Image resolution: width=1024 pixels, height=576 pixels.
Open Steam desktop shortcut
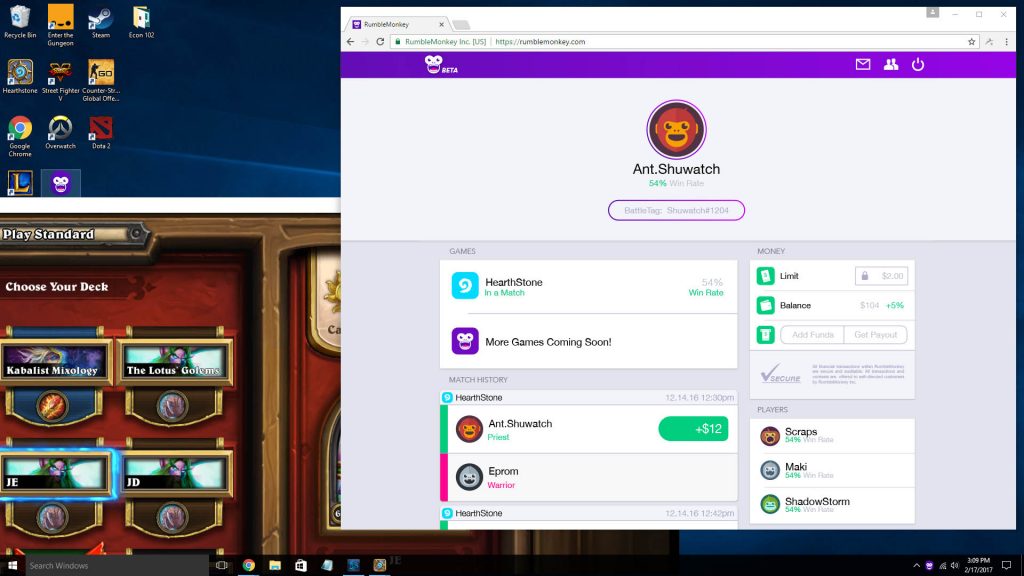click(101, 22)
